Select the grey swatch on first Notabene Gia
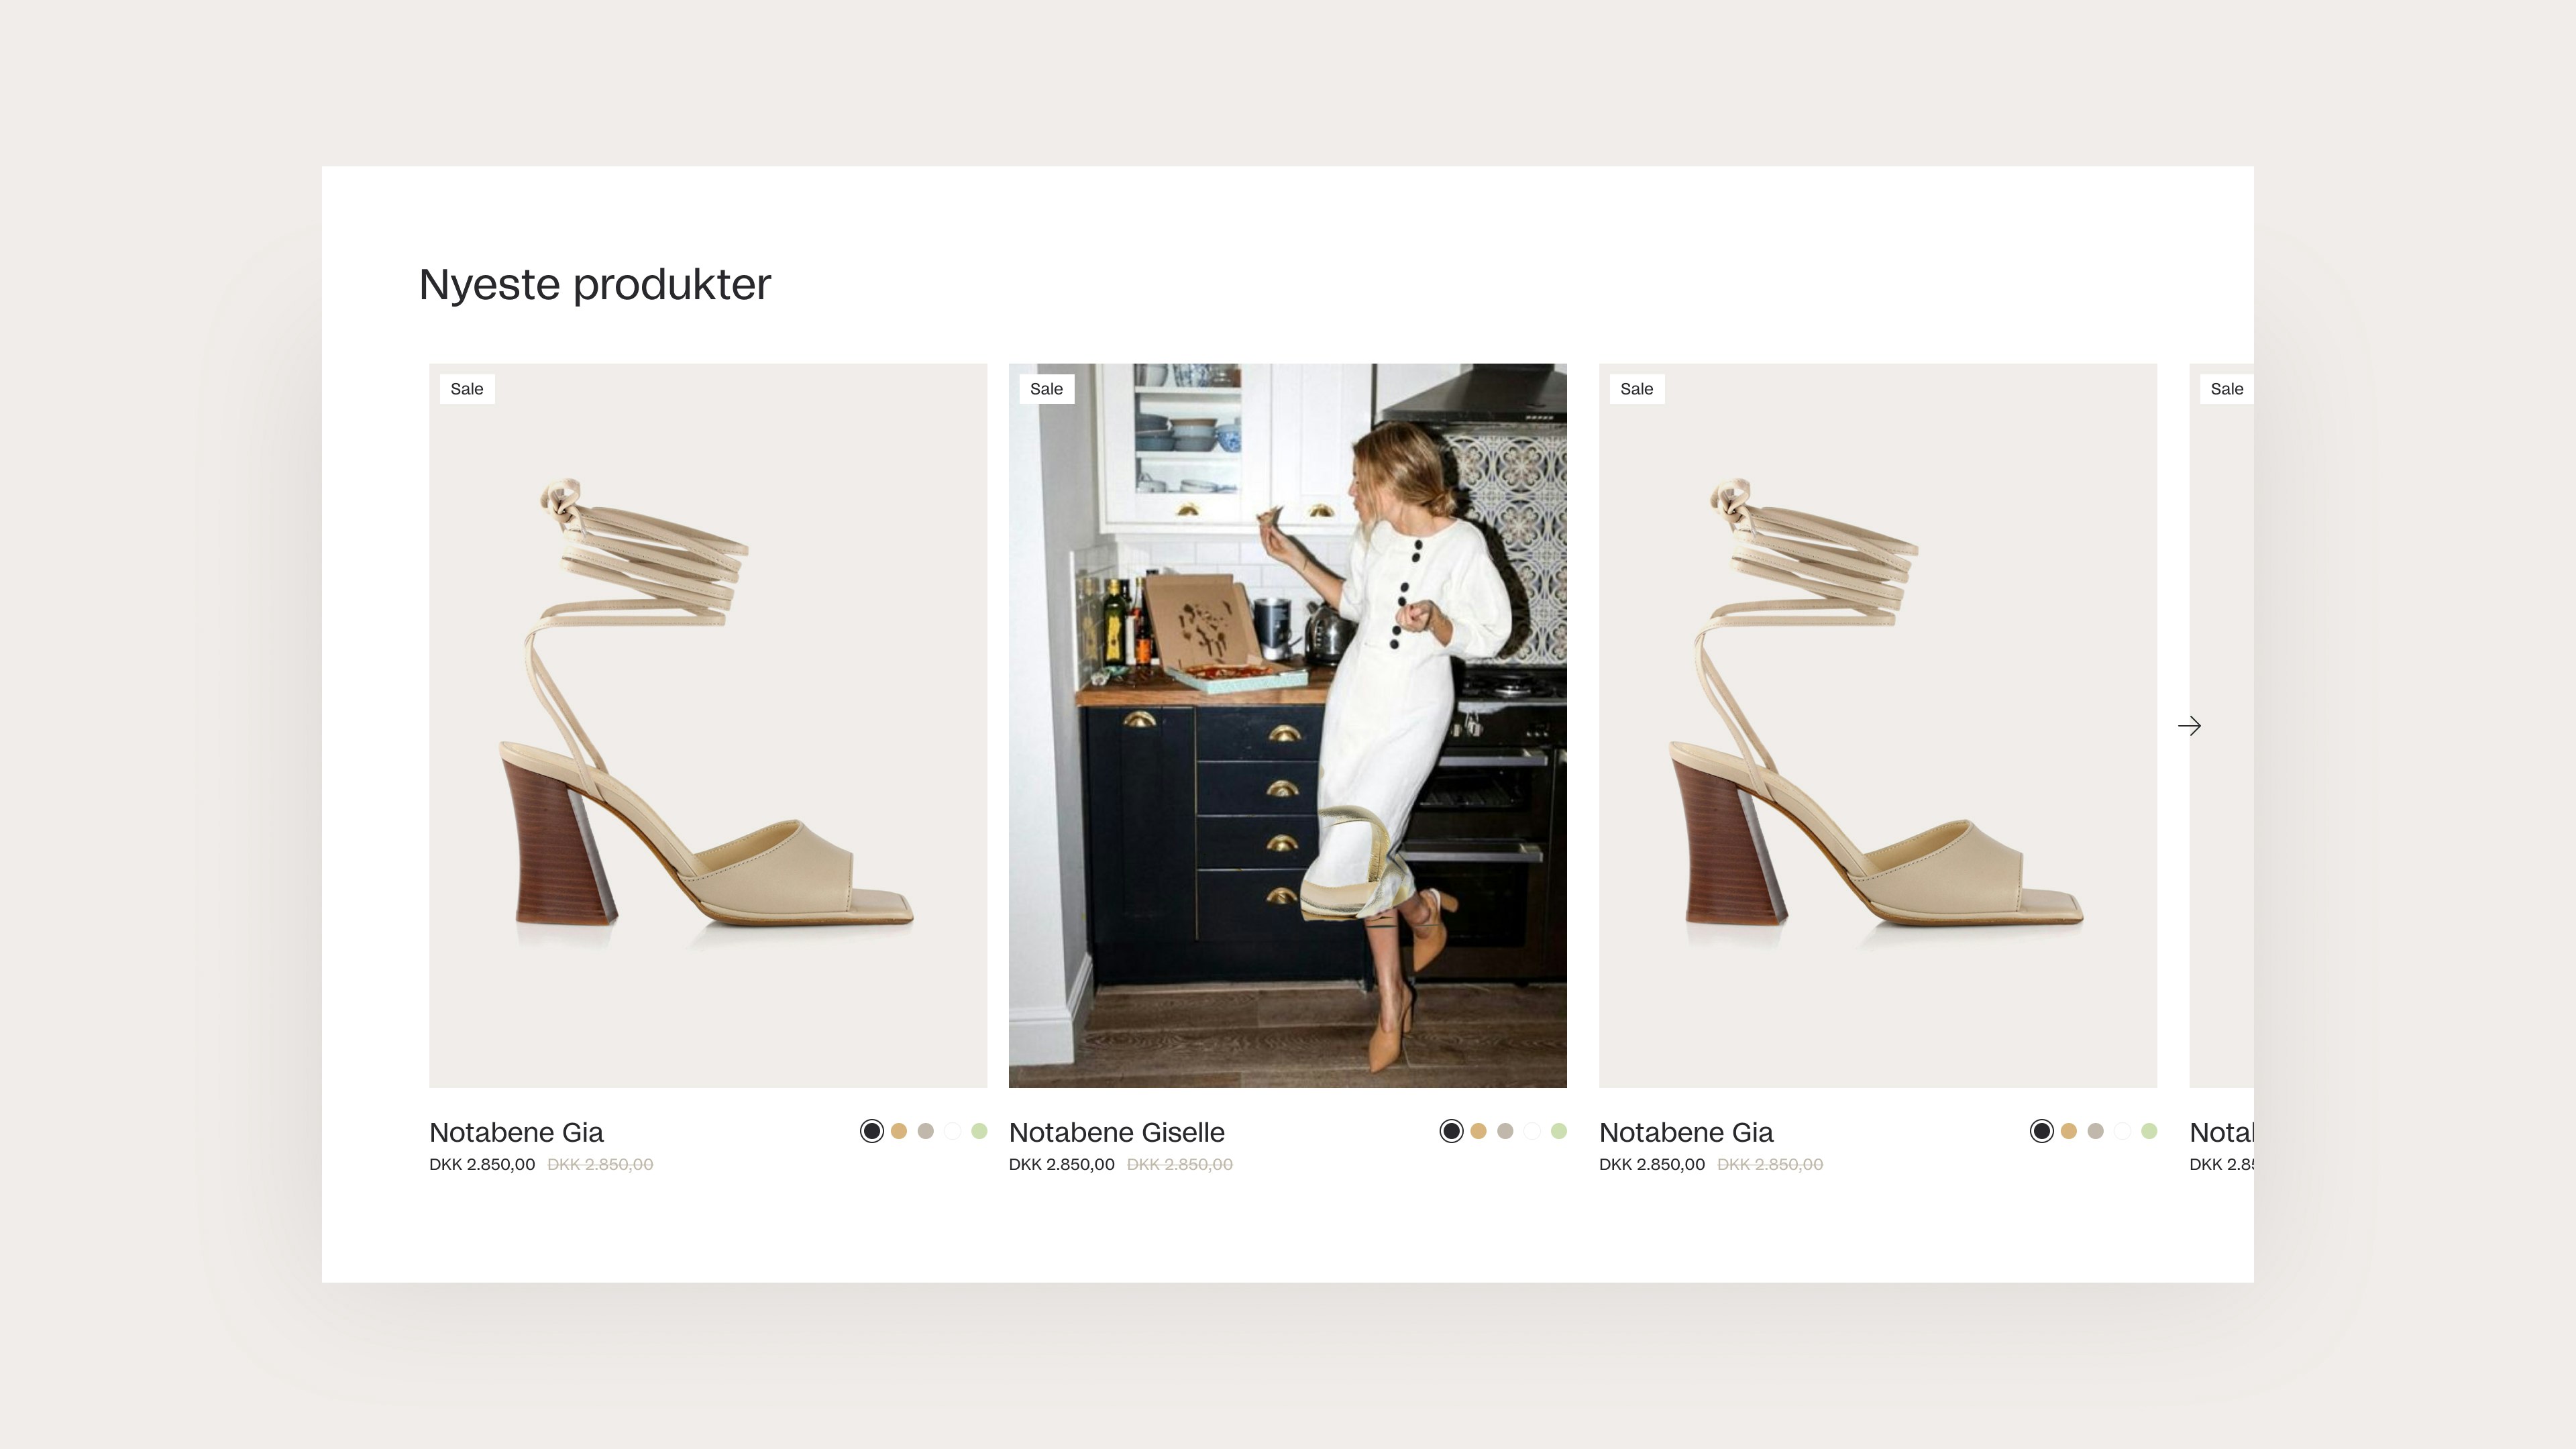Image resolution: width=2576 pixels, height=1449 pixels. tap(926, 1131)
